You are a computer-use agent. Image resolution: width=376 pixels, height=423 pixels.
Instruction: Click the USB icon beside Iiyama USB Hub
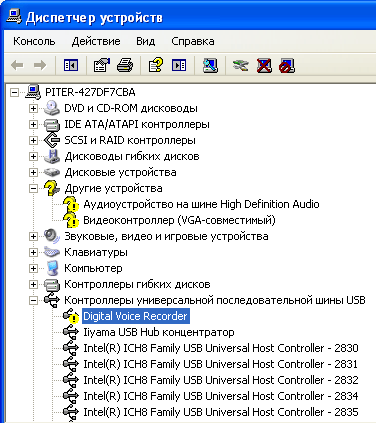pos(71,332)
